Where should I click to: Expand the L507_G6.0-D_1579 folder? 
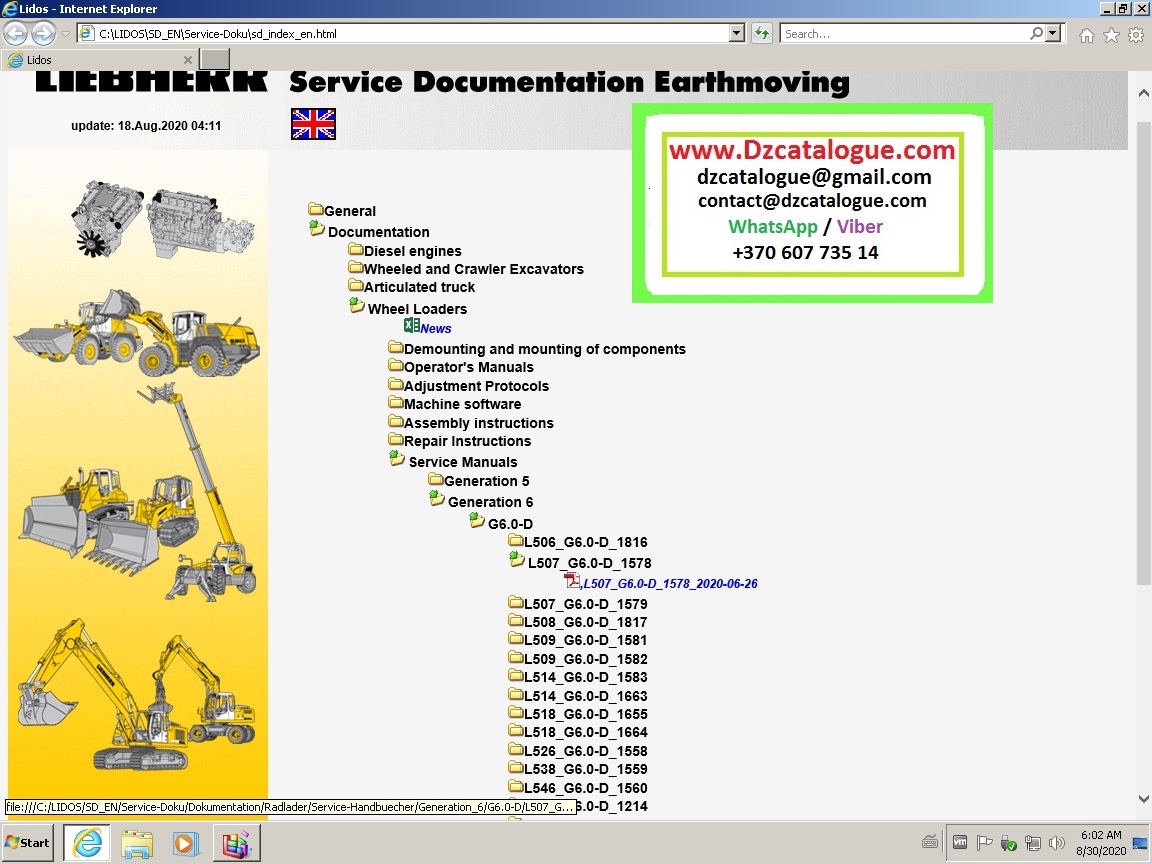586,604
